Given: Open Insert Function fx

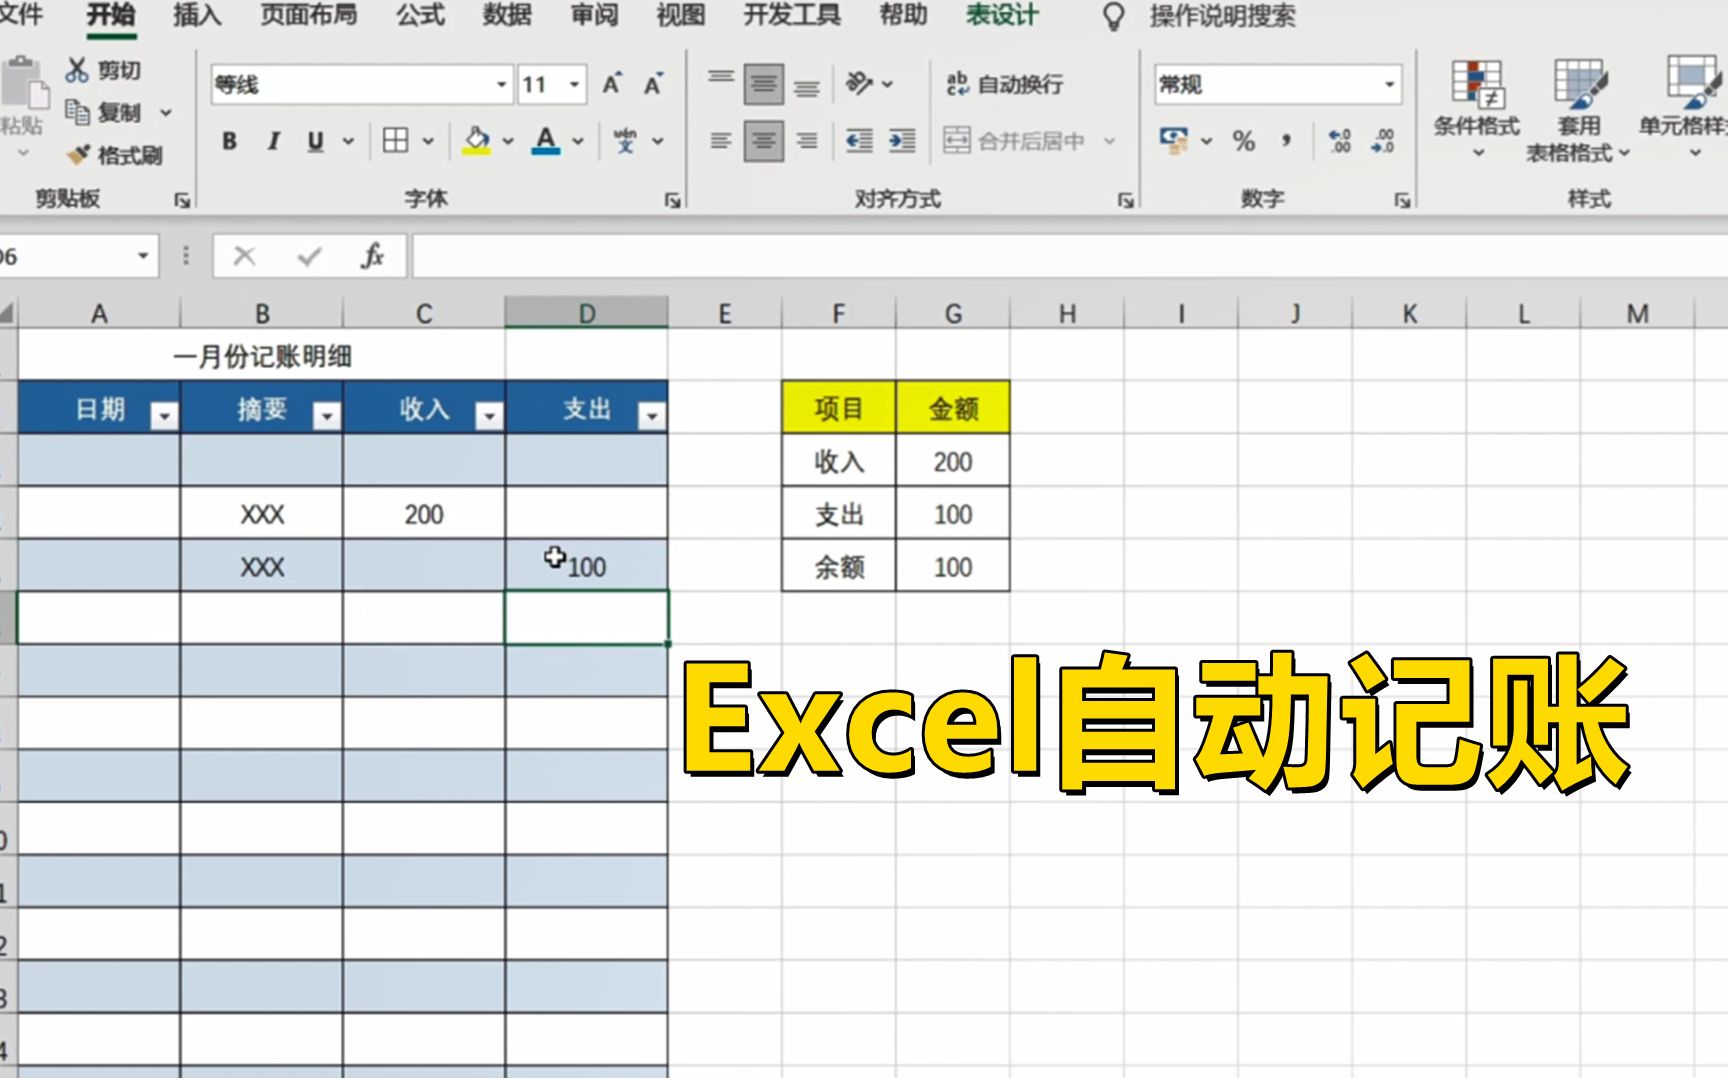Looking at the screenshot, I should coord(373,257).
